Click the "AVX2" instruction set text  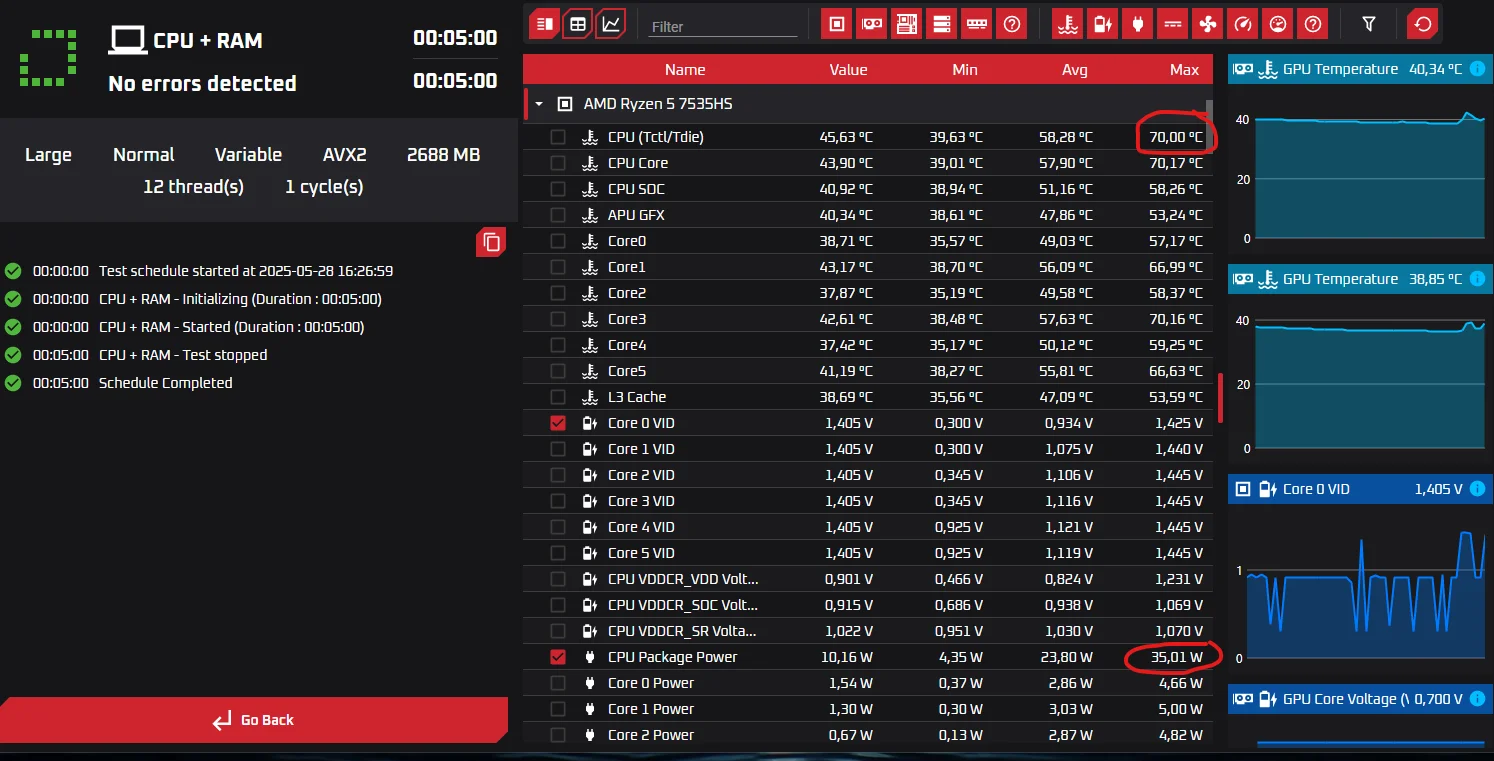[345, 155]
